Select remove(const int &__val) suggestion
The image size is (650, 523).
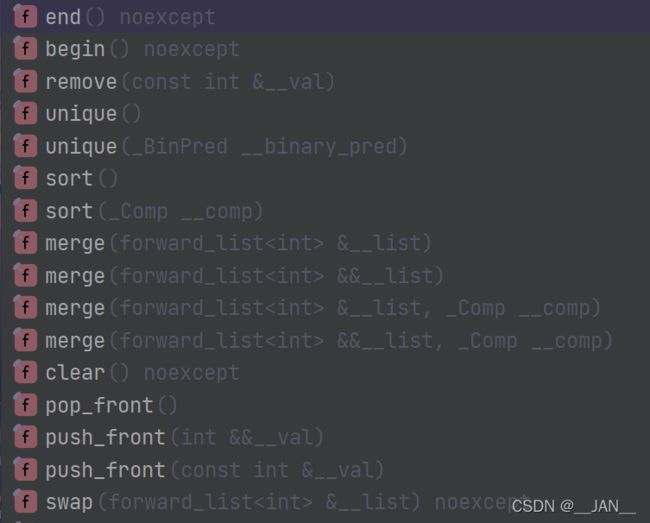(325, 81)
